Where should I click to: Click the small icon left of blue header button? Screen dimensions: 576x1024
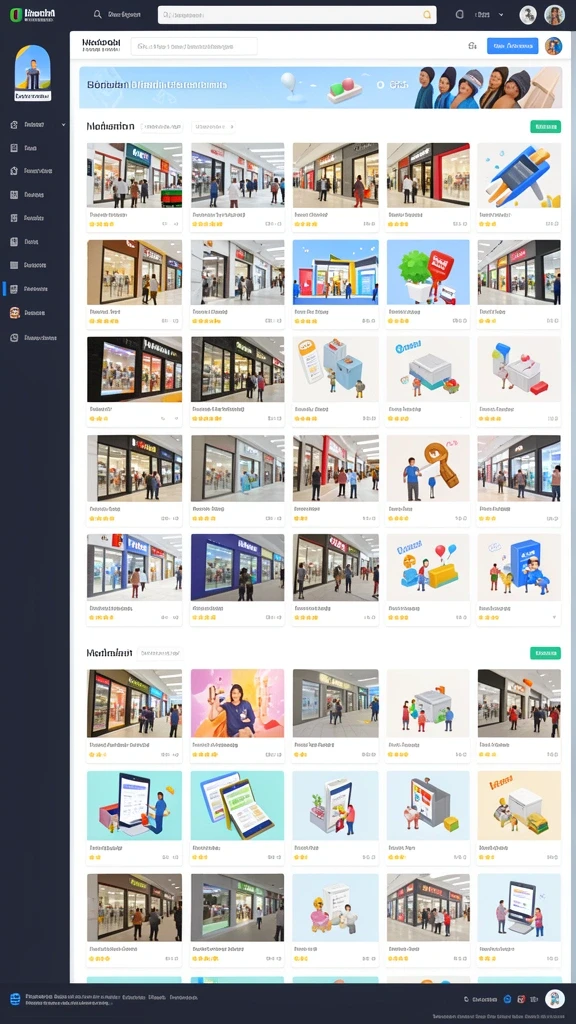click(x=472, y=46)
